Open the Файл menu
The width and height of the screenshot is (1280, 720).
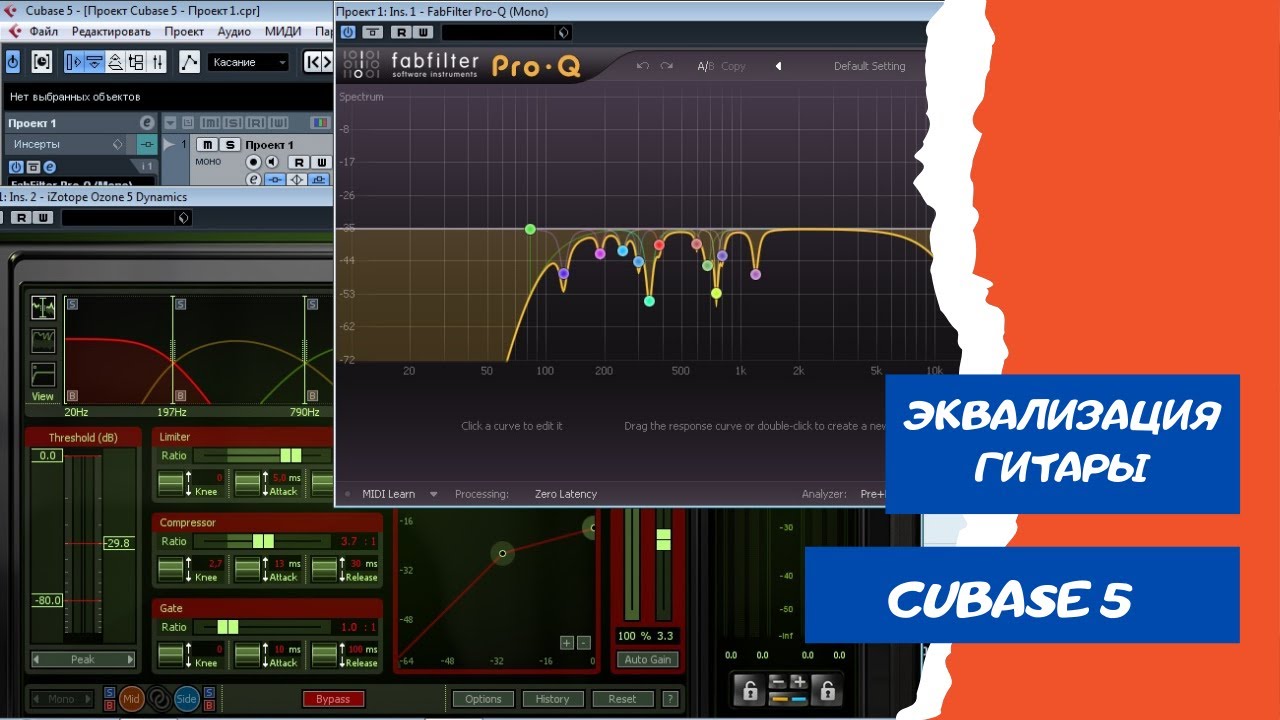43,31
